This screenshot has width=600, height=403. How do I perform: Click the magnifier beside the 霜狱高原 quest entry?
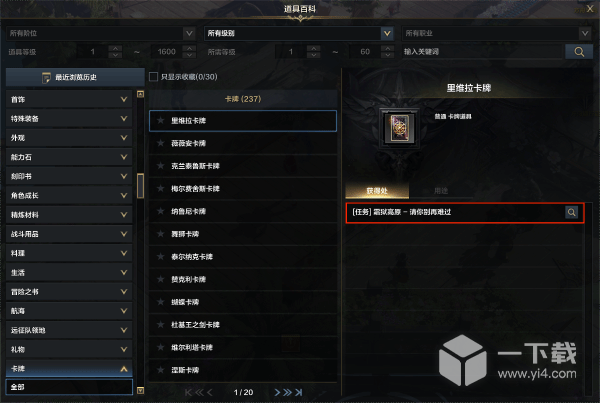pyautogui.click(x=571, y=212)
